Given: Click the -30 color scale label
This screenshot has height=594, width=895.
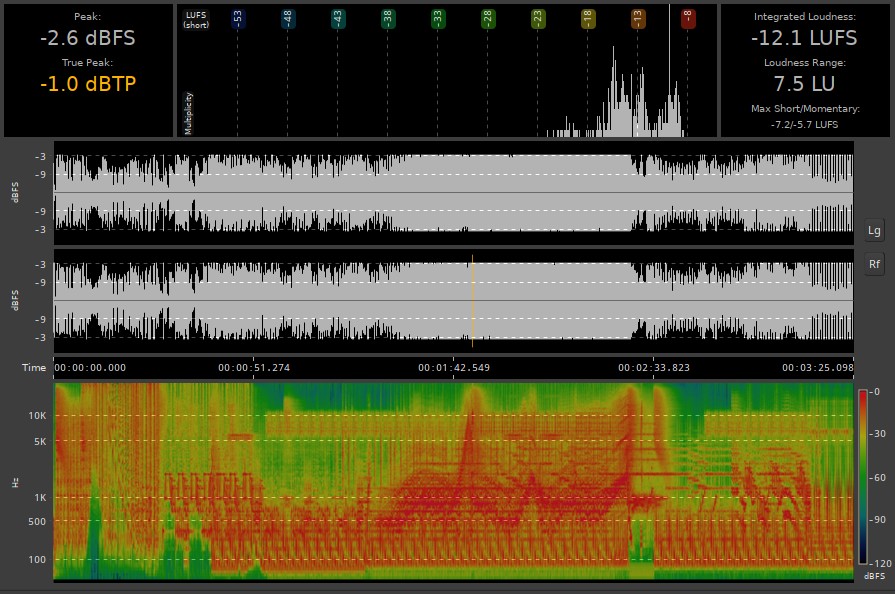Looking at the screenshot, I should [878, 434].
